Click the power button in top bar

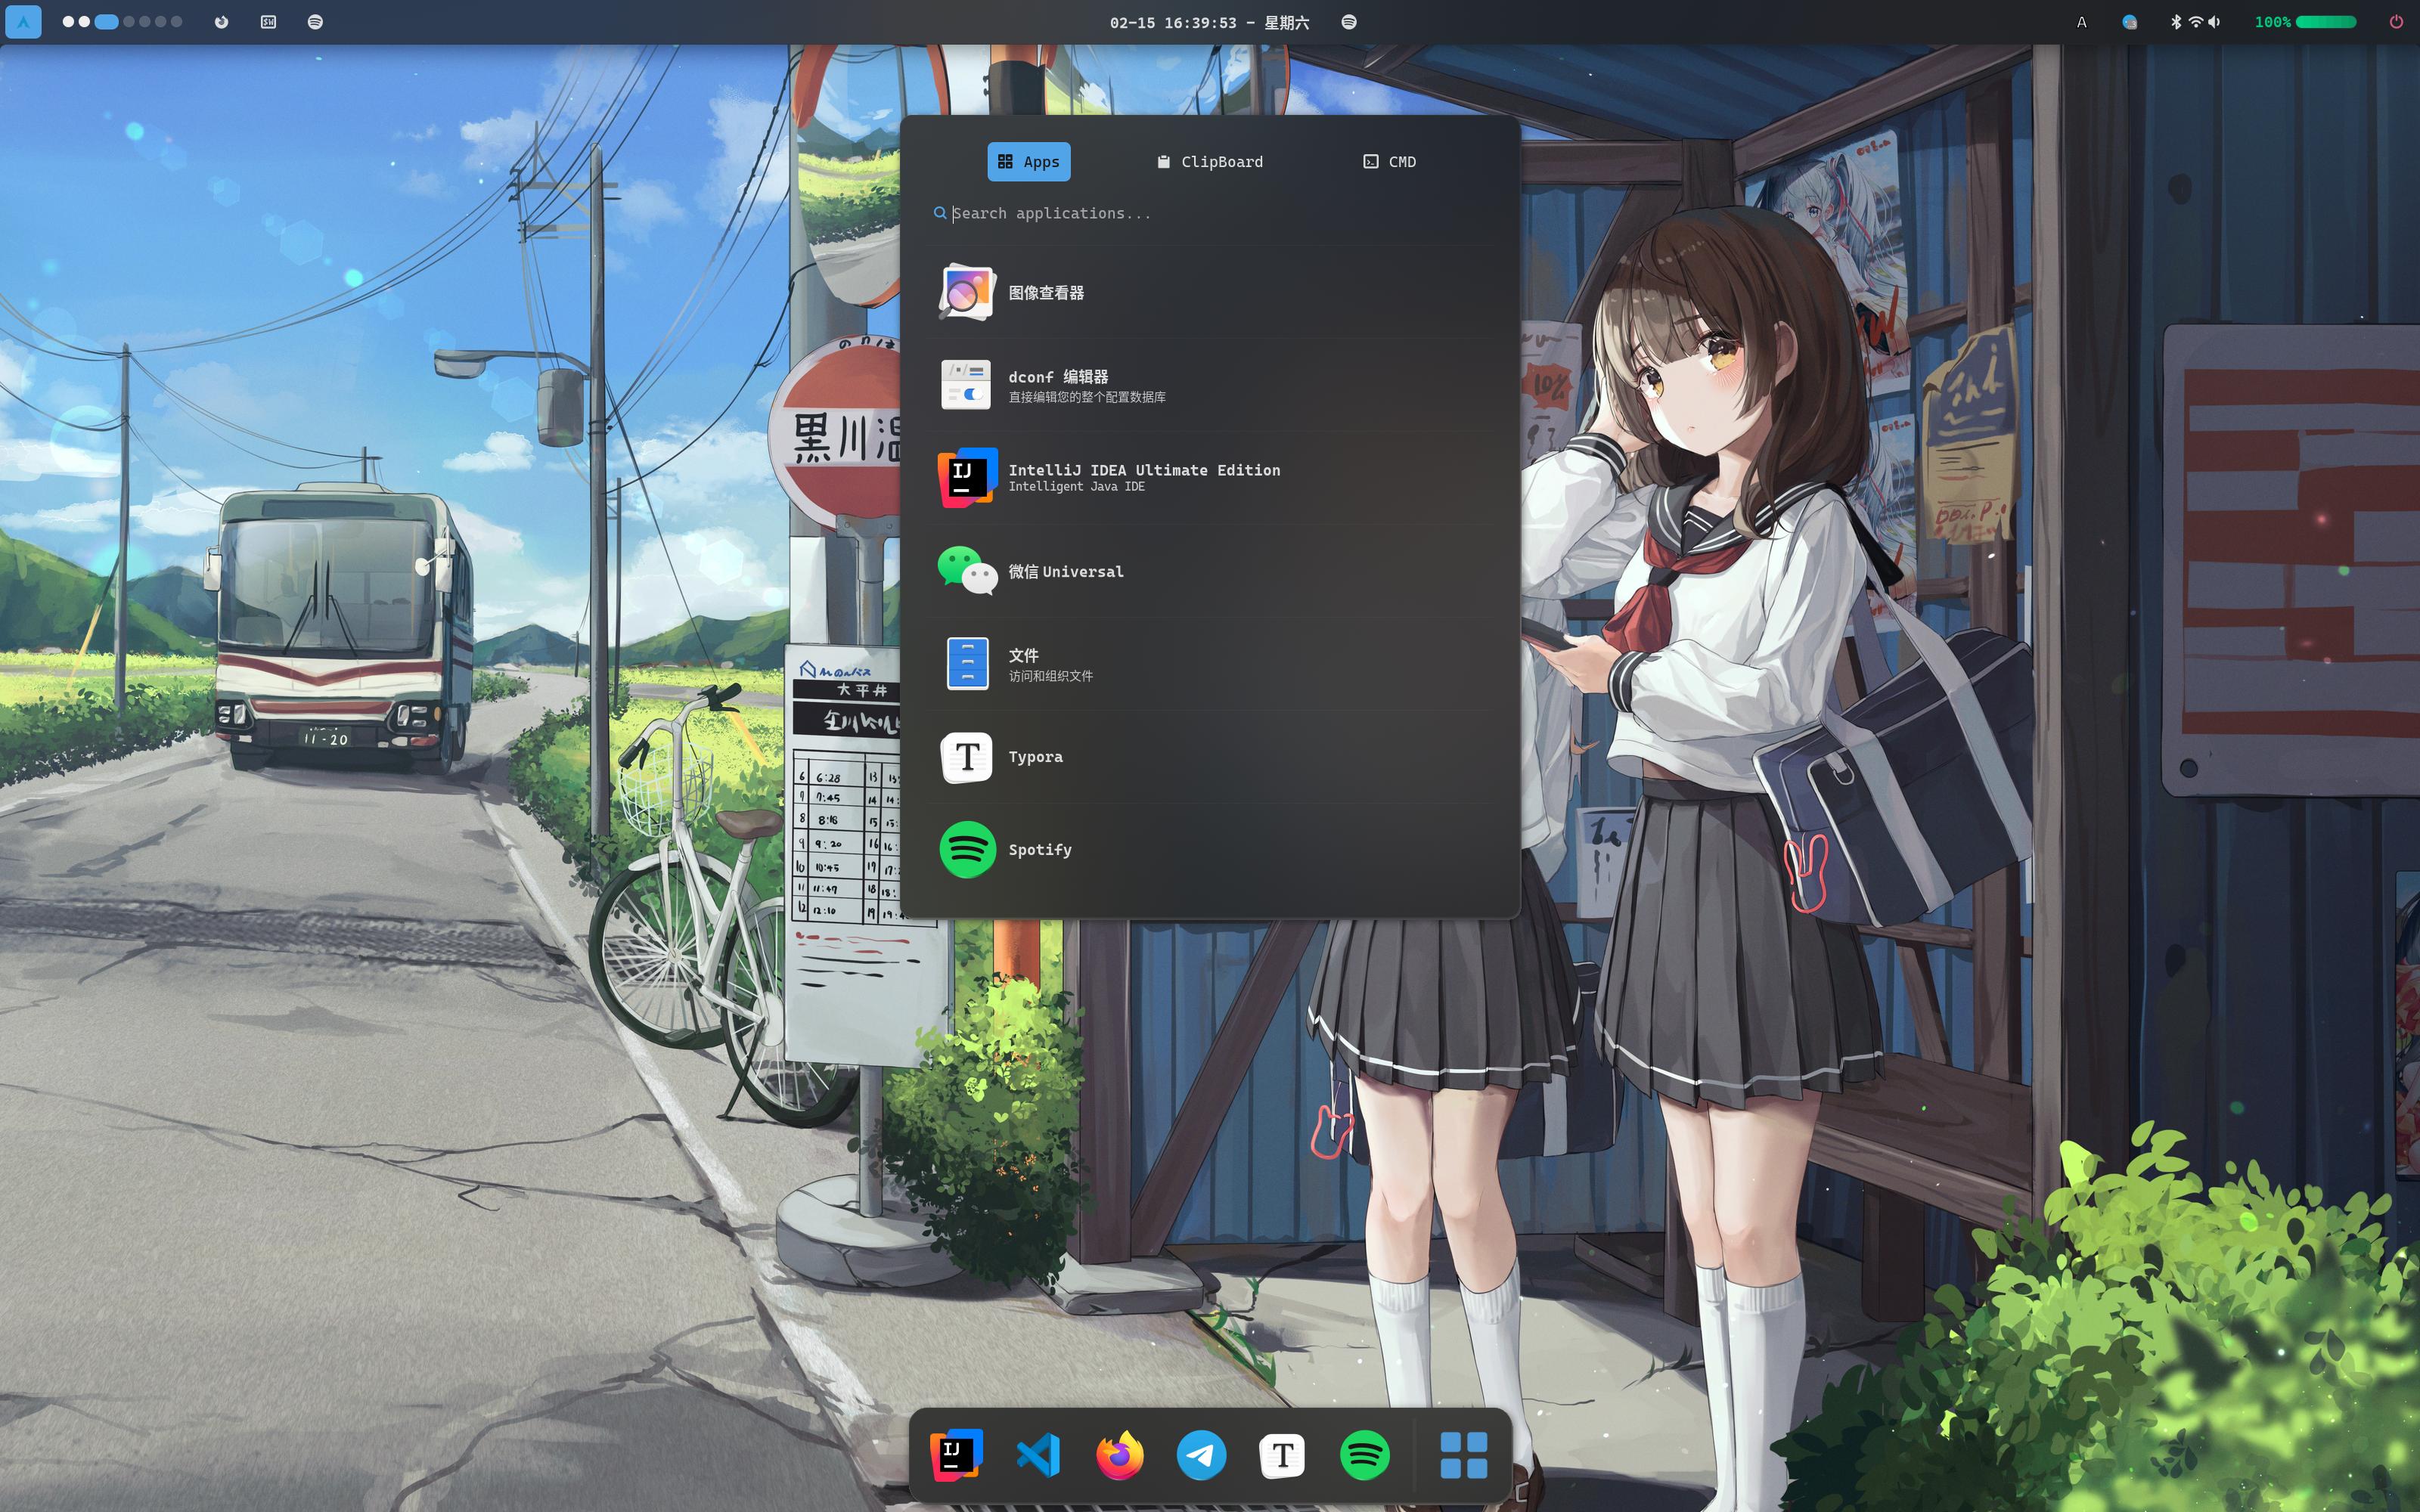point(2396,22)
